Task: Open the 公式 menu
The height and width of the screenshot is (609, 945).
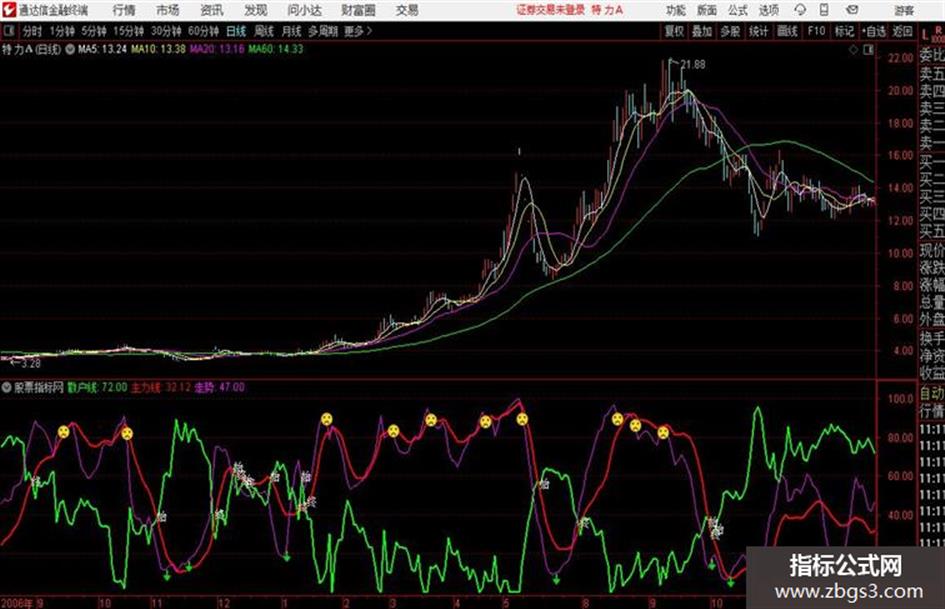Action: (x=737, y=10)
